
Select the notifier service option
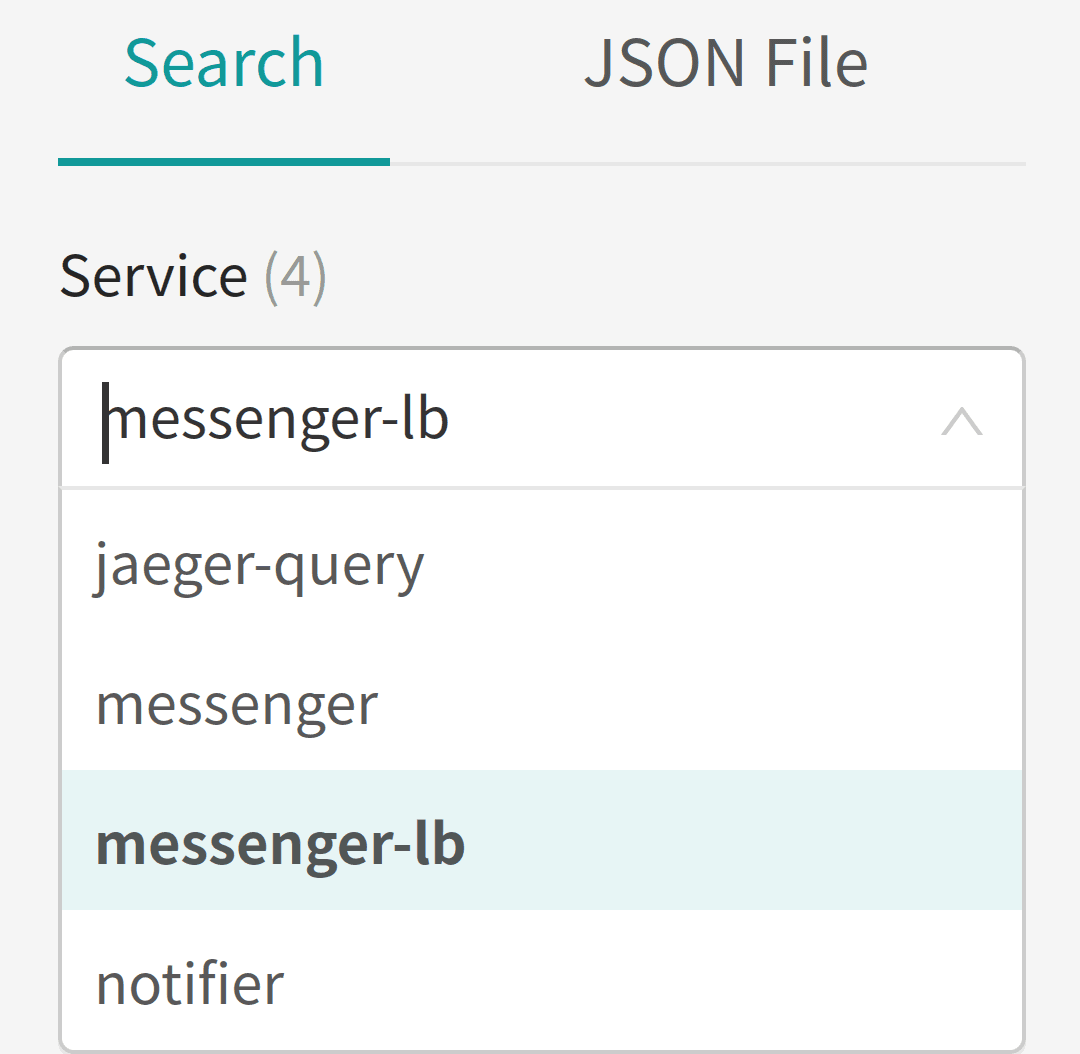tap(189, 982)
